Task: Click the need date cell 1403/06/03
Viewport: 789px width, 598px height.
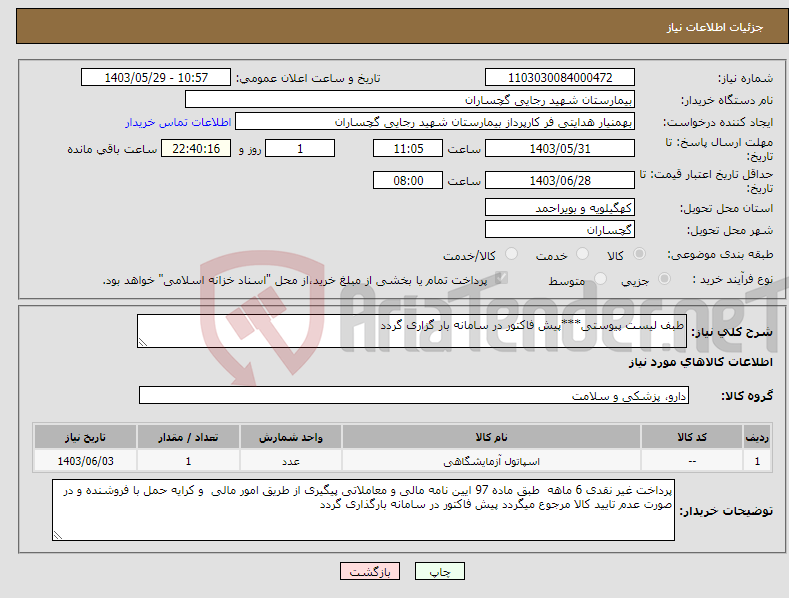Action: 85,461
